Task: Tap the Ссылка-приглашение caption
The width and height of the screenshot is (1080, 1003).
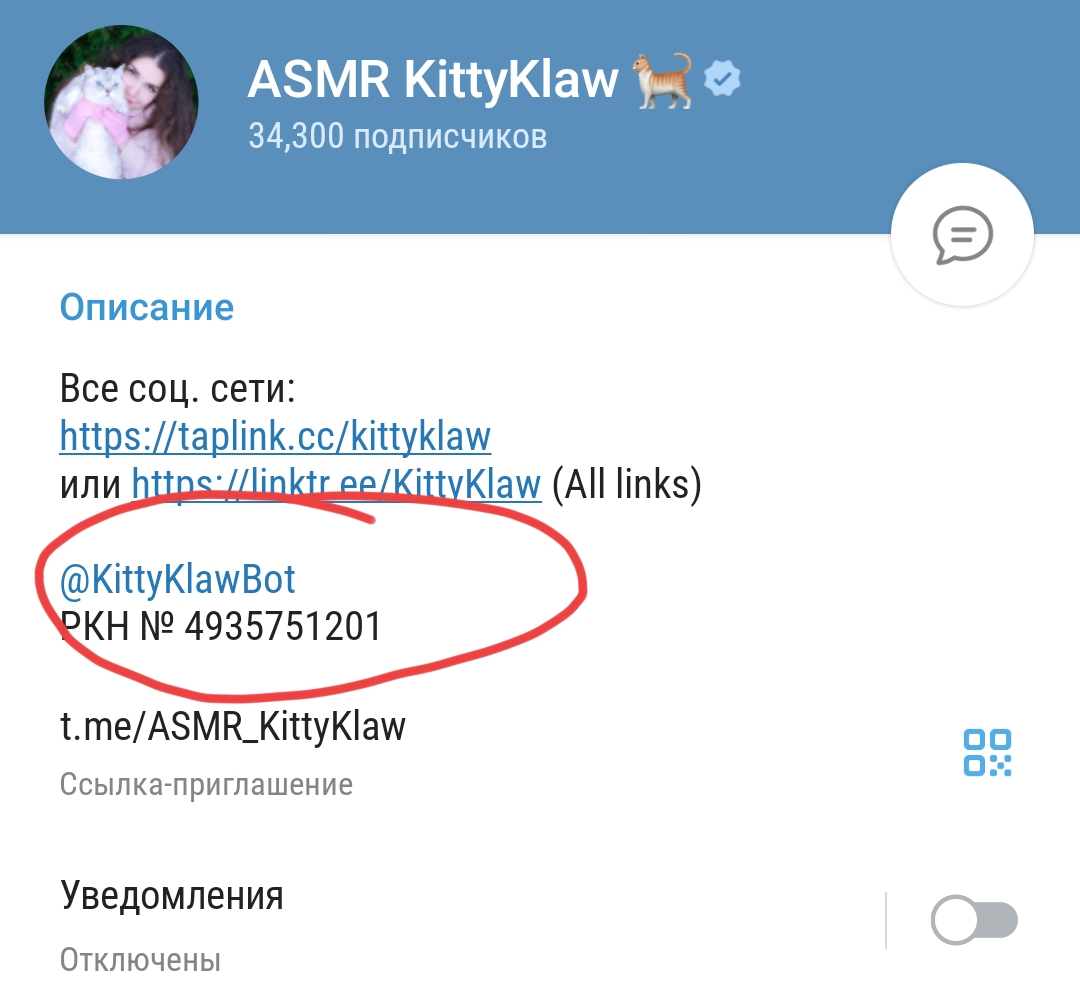Action: click(206, 785)
